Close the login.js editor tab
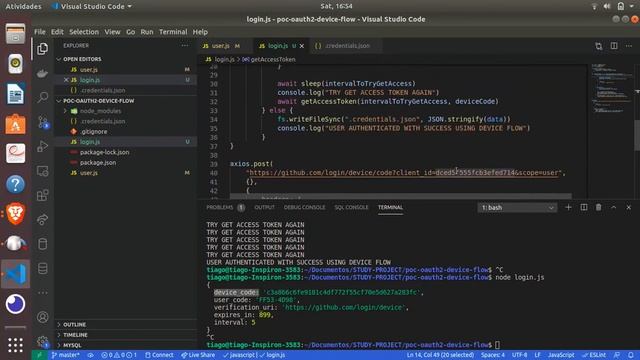Screen dimensions: 640x360 click(302, 46)
